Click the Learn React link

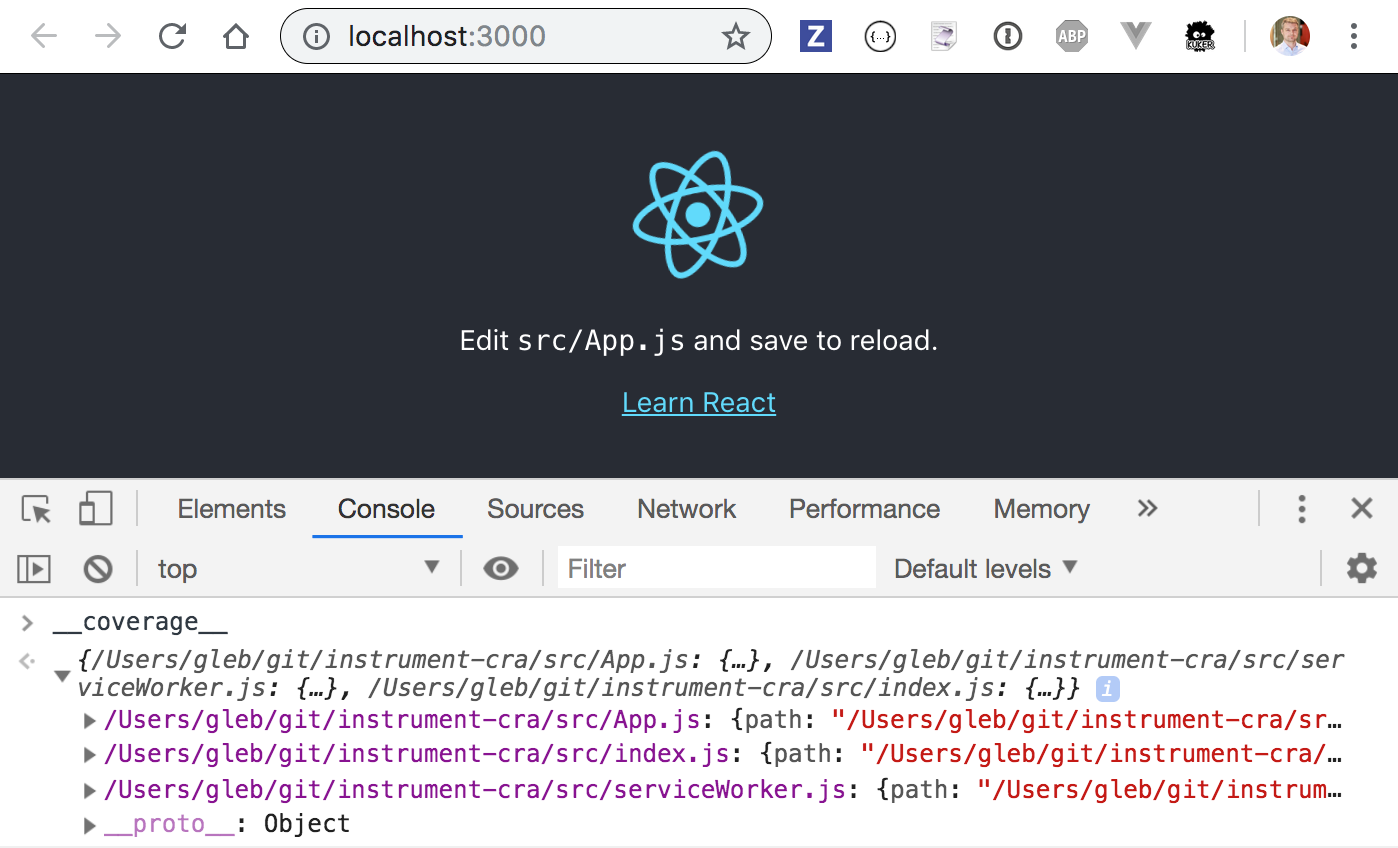click(x=698, y=402)
